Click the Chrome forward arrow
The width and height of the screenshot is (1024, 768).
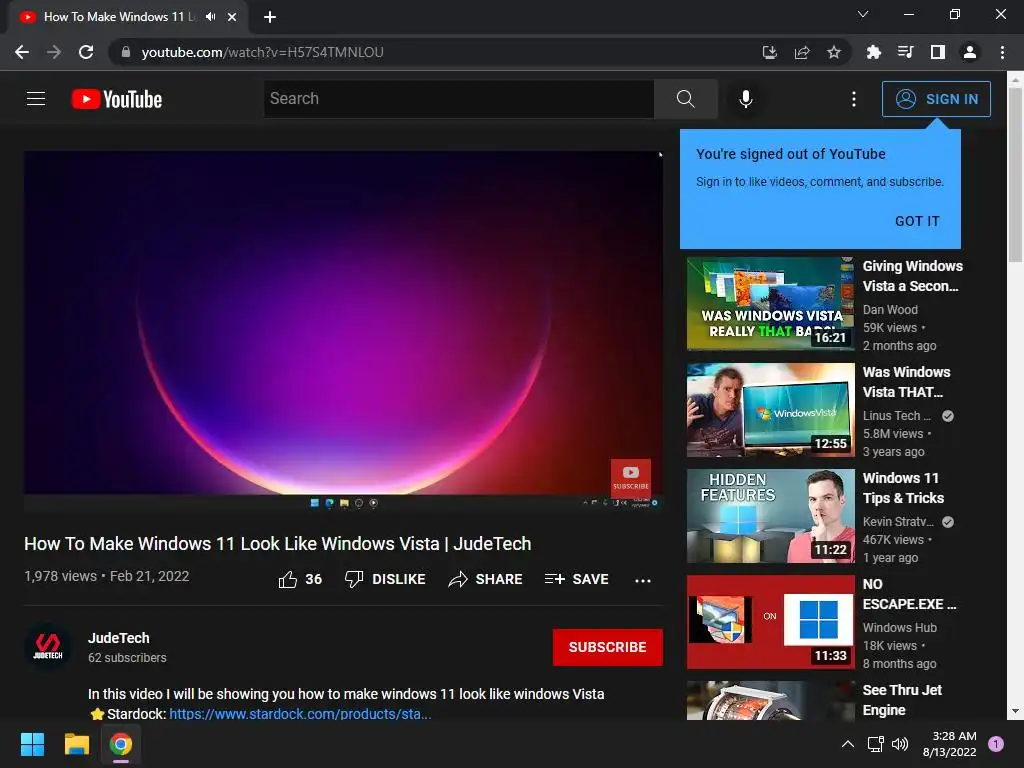(x=54, y=52)
